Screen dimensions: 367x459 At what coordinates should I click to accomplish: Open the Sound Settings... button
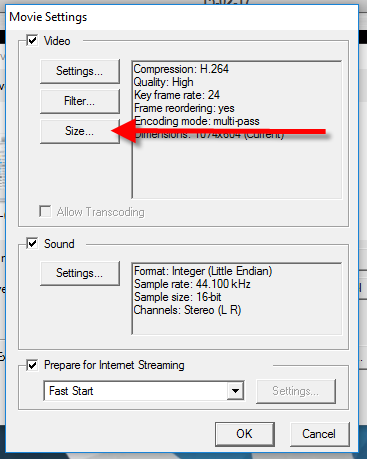(x=80, y=273)
